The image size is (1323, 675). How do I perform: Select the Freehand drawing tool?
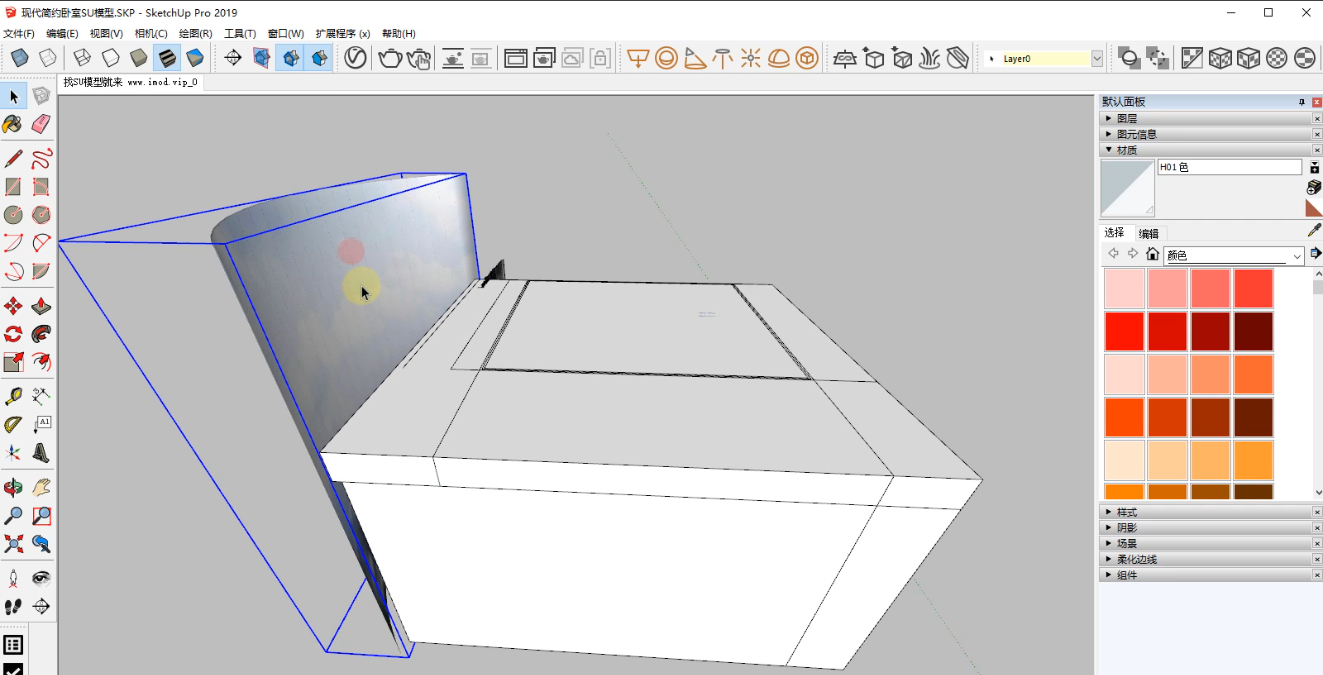click(41, 159)
